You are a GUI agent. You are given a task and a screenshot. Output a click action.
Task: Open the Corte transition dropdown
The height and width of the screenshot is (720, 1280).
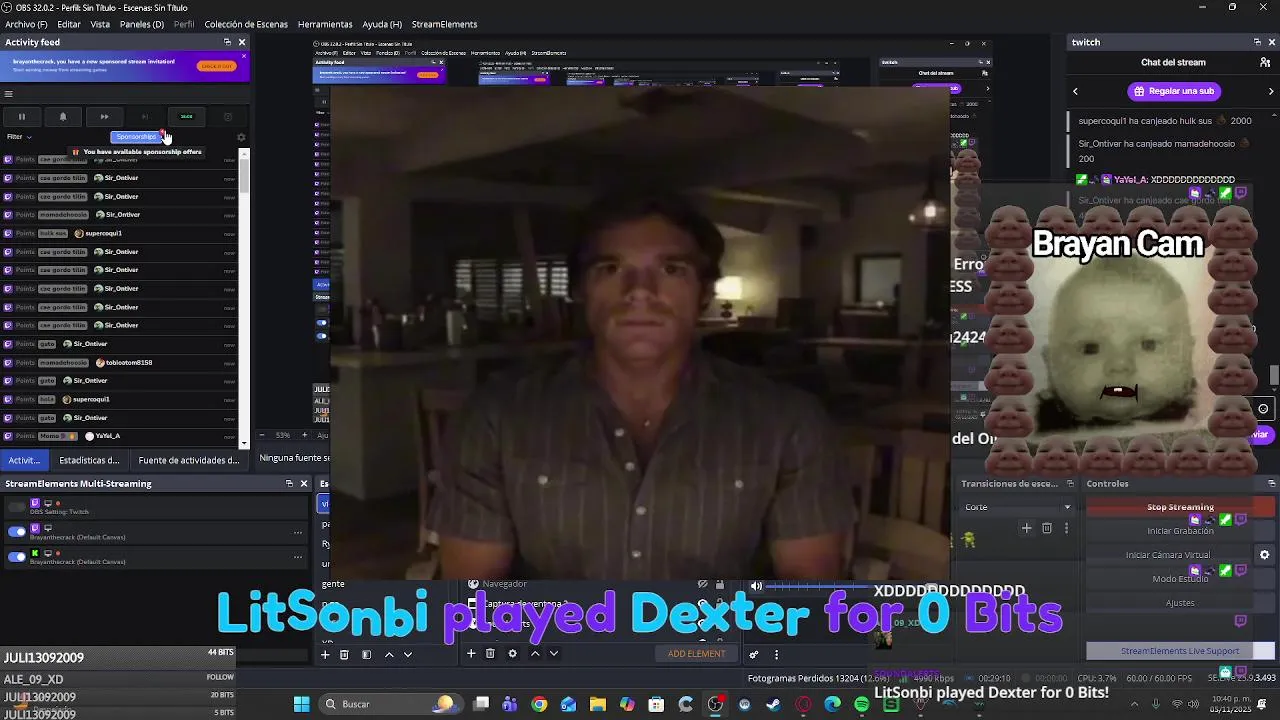(1017, 507)
